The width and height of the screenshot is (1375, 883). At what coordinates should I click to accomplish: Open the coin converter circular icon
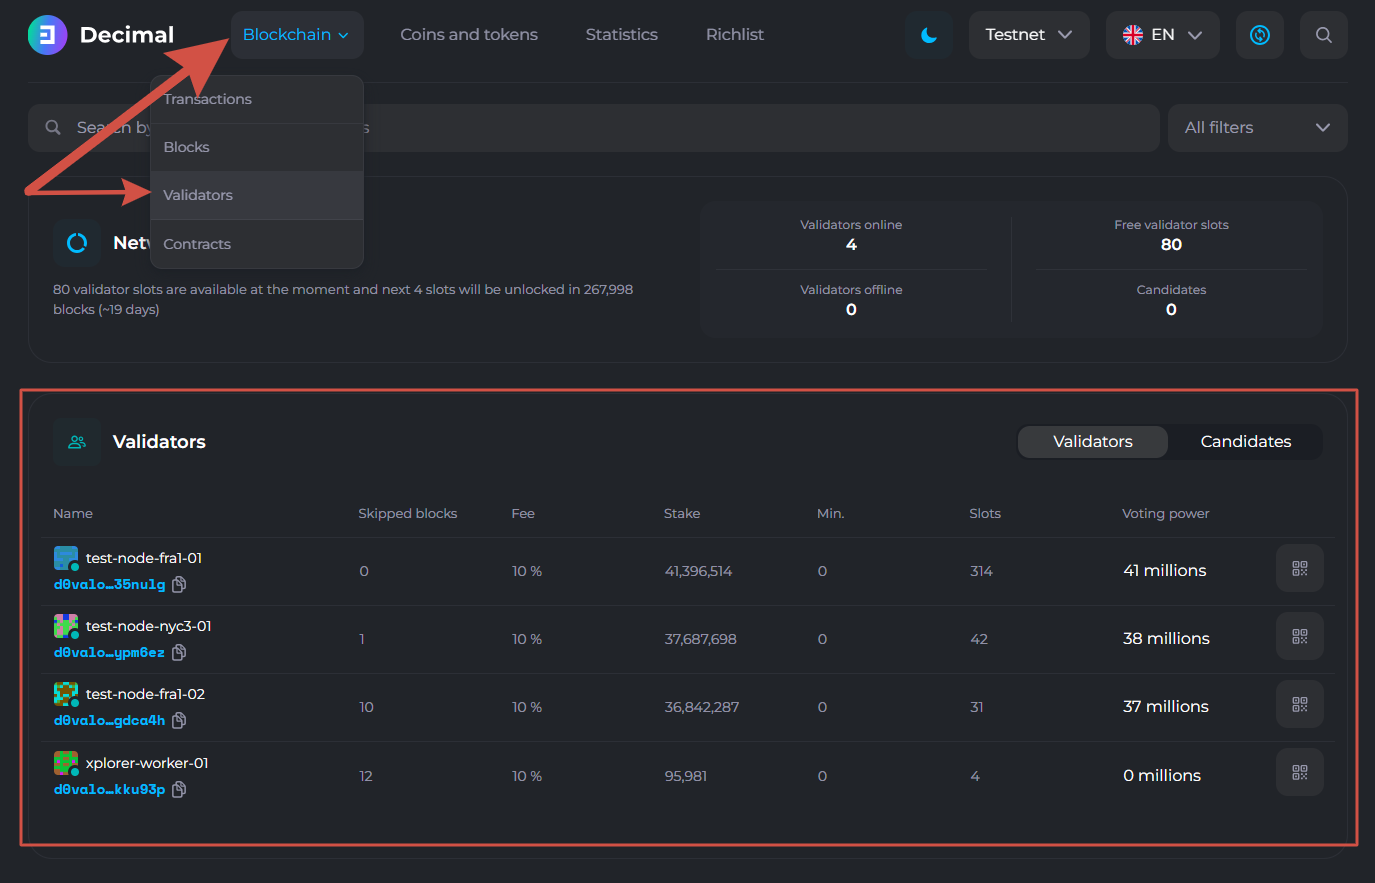click(x=1260, y=35)
